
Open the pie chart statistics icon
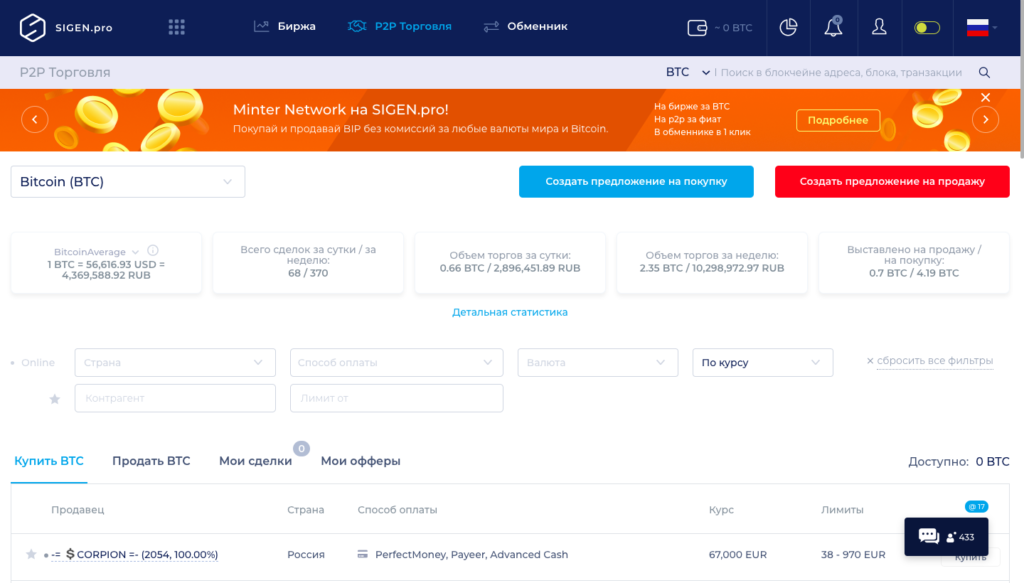(x=788, y=27)
